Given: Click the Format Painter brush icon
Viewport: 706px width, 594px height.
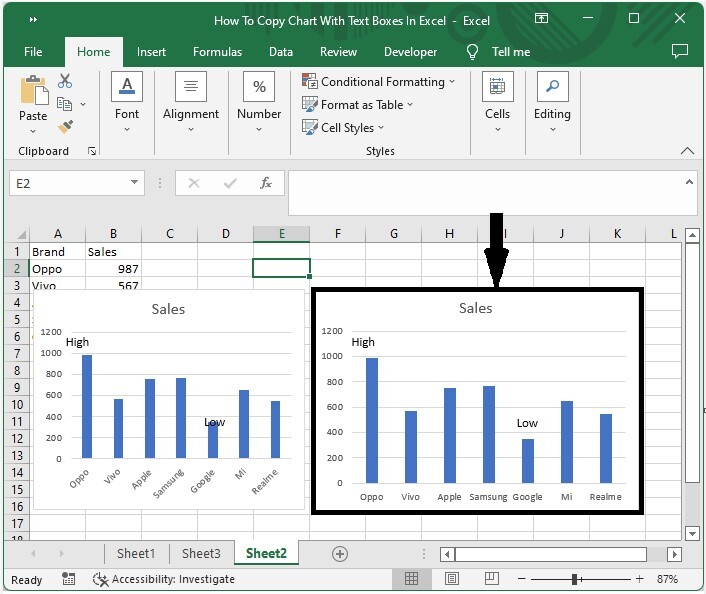Looking at the screenshot, I should 65,127.
